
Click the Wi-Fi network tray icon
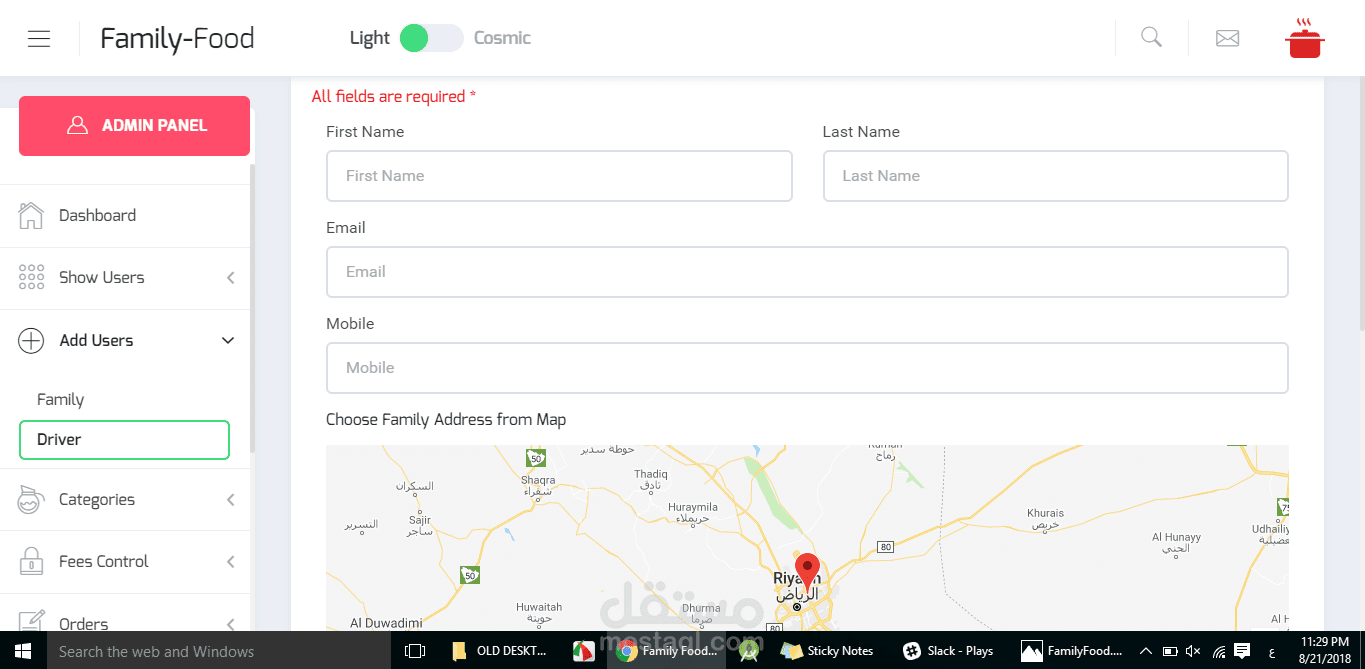pyautogui.click(x=1219, y=651)
